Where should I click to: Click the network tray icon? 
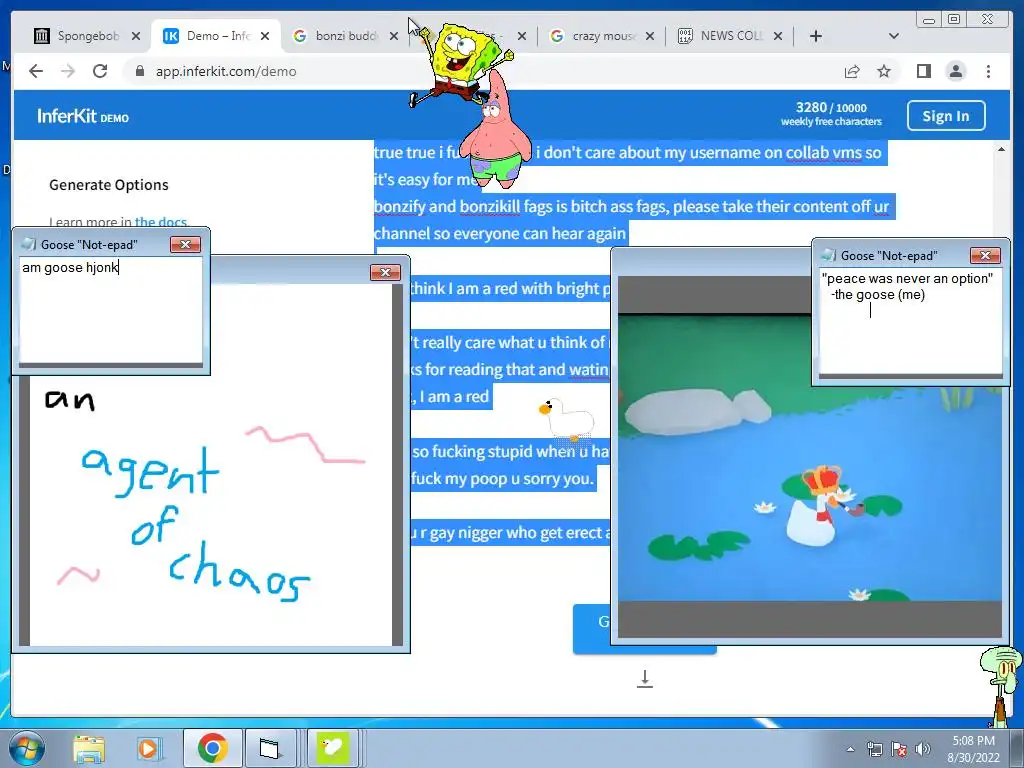[874, 749]
